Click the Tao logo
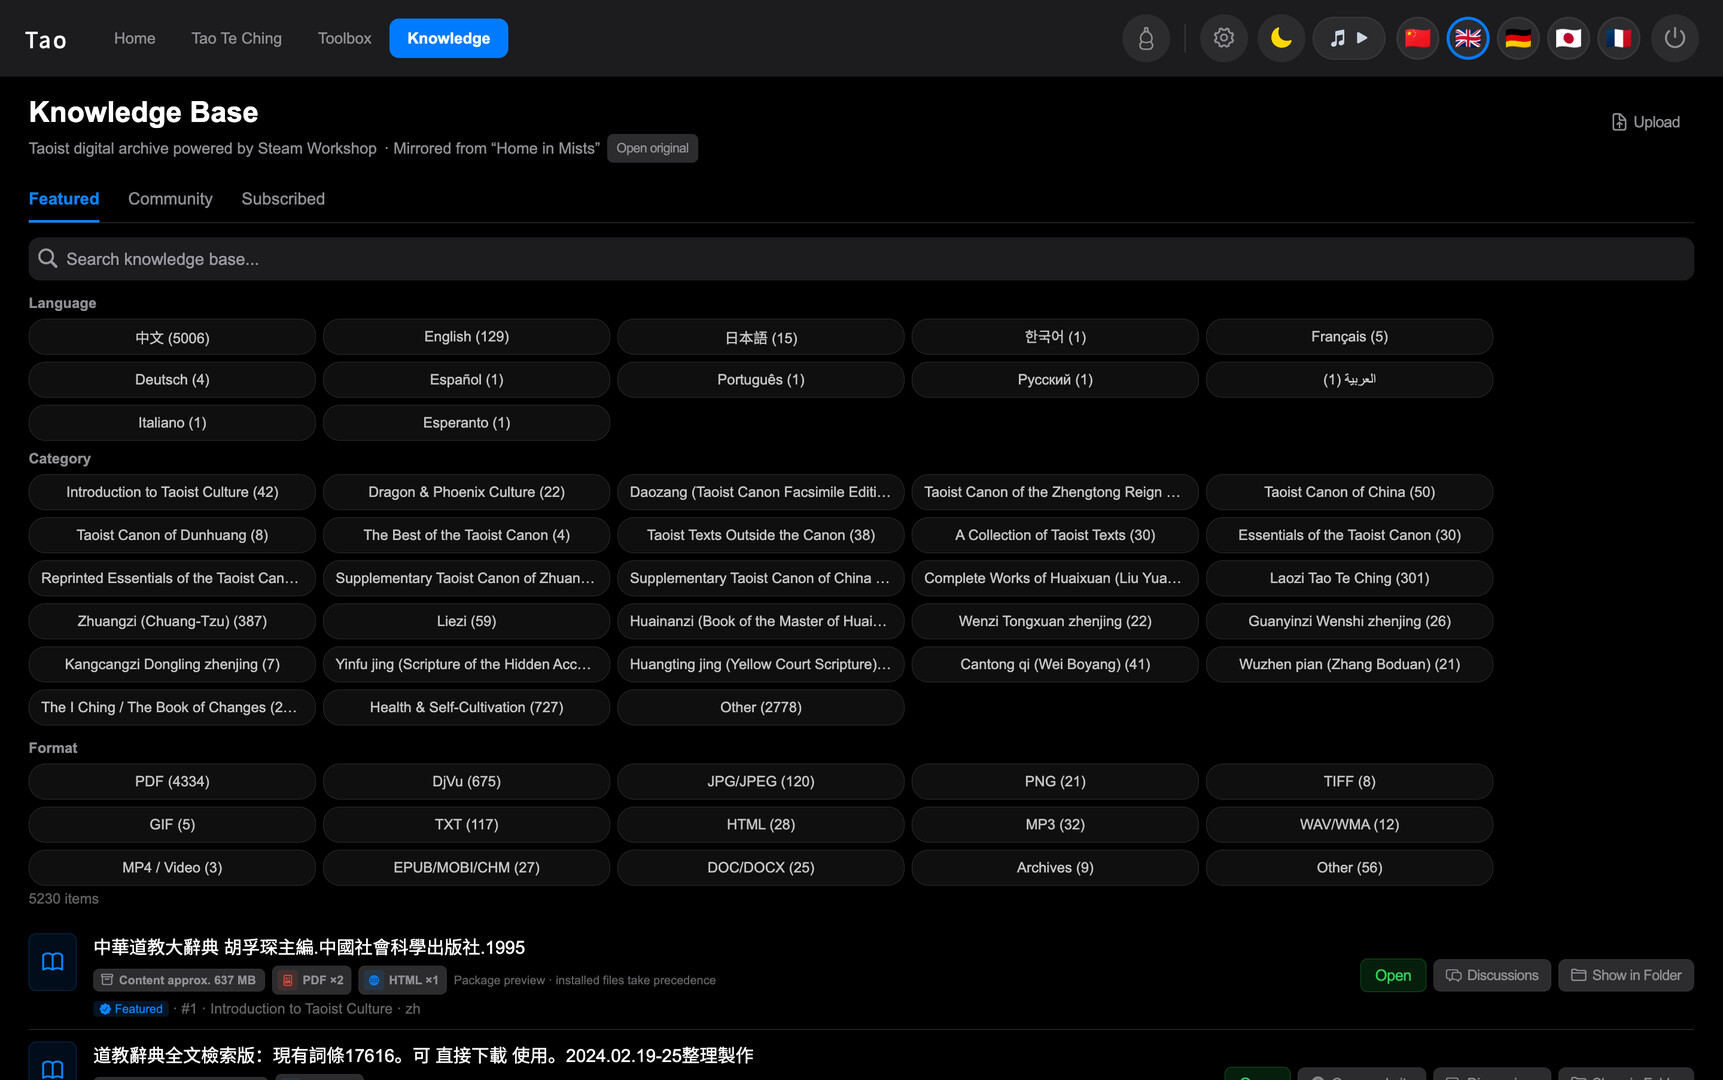The image size is (1723, 1080). [46, 40]
